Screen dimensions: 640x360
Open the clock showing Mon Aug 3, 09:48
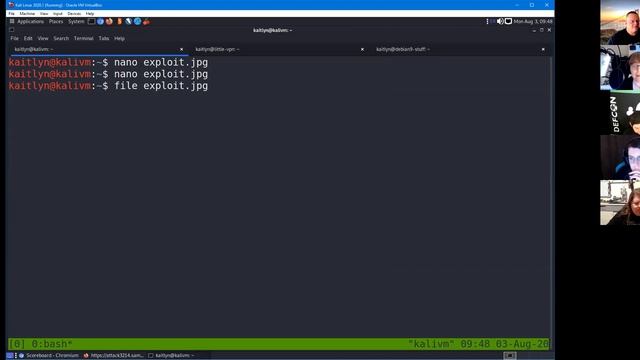[533, 21]
